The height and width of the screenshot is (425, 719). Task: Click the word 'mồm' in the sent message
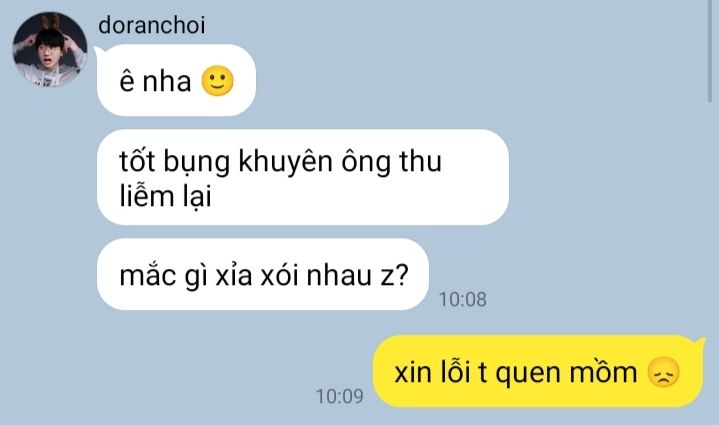[x=603, y=372]
